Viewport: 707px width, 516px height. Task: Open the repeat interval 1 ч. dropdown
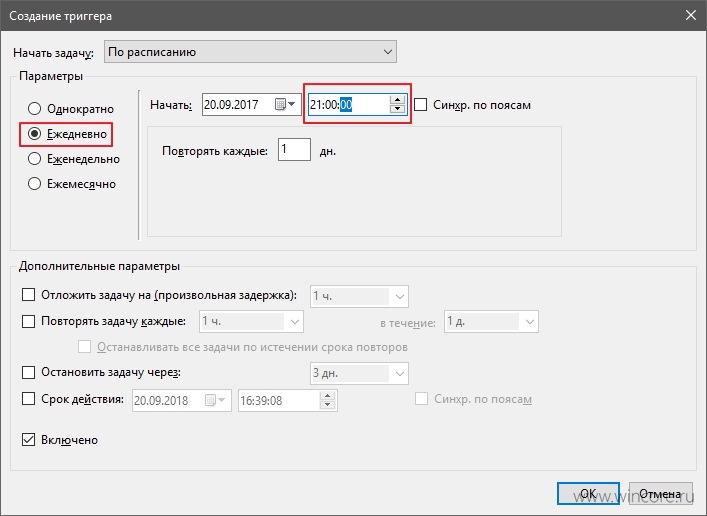point(251,322)
